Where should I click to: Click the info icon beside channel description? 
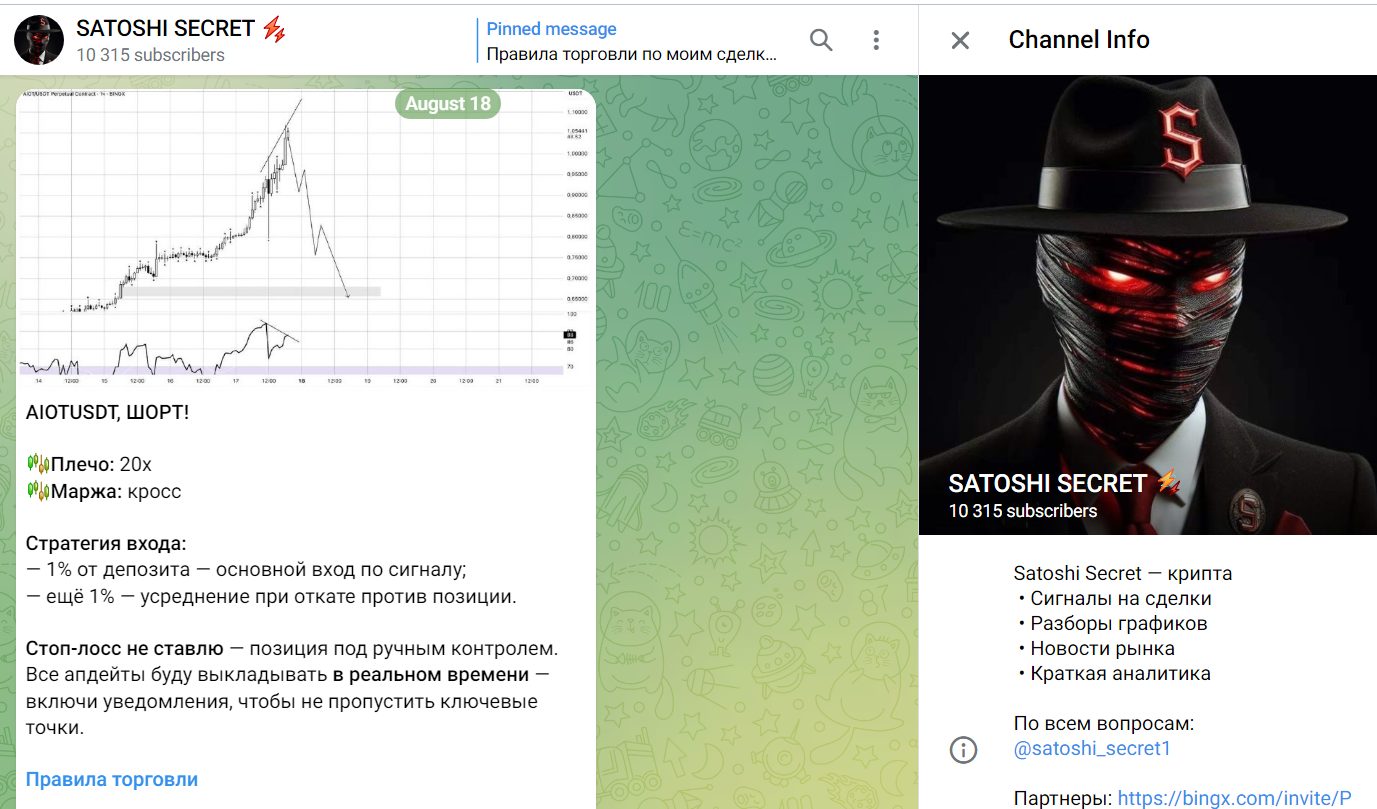tap(962, 750)
